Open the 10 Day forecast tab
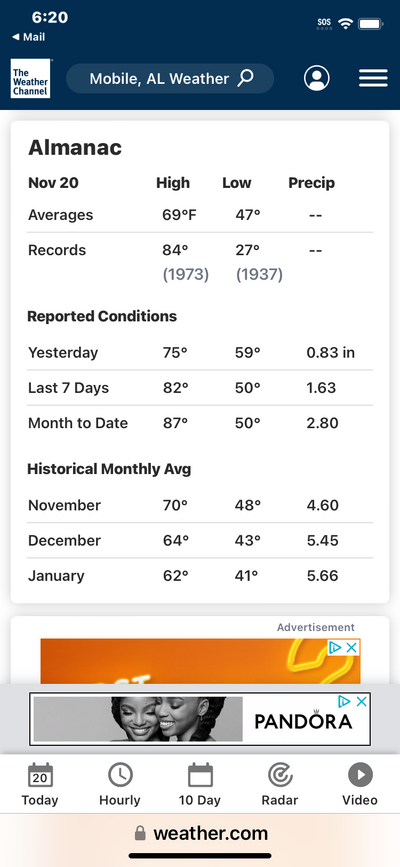The height and width of the screenshot is (867, 400). coord(200,784)
